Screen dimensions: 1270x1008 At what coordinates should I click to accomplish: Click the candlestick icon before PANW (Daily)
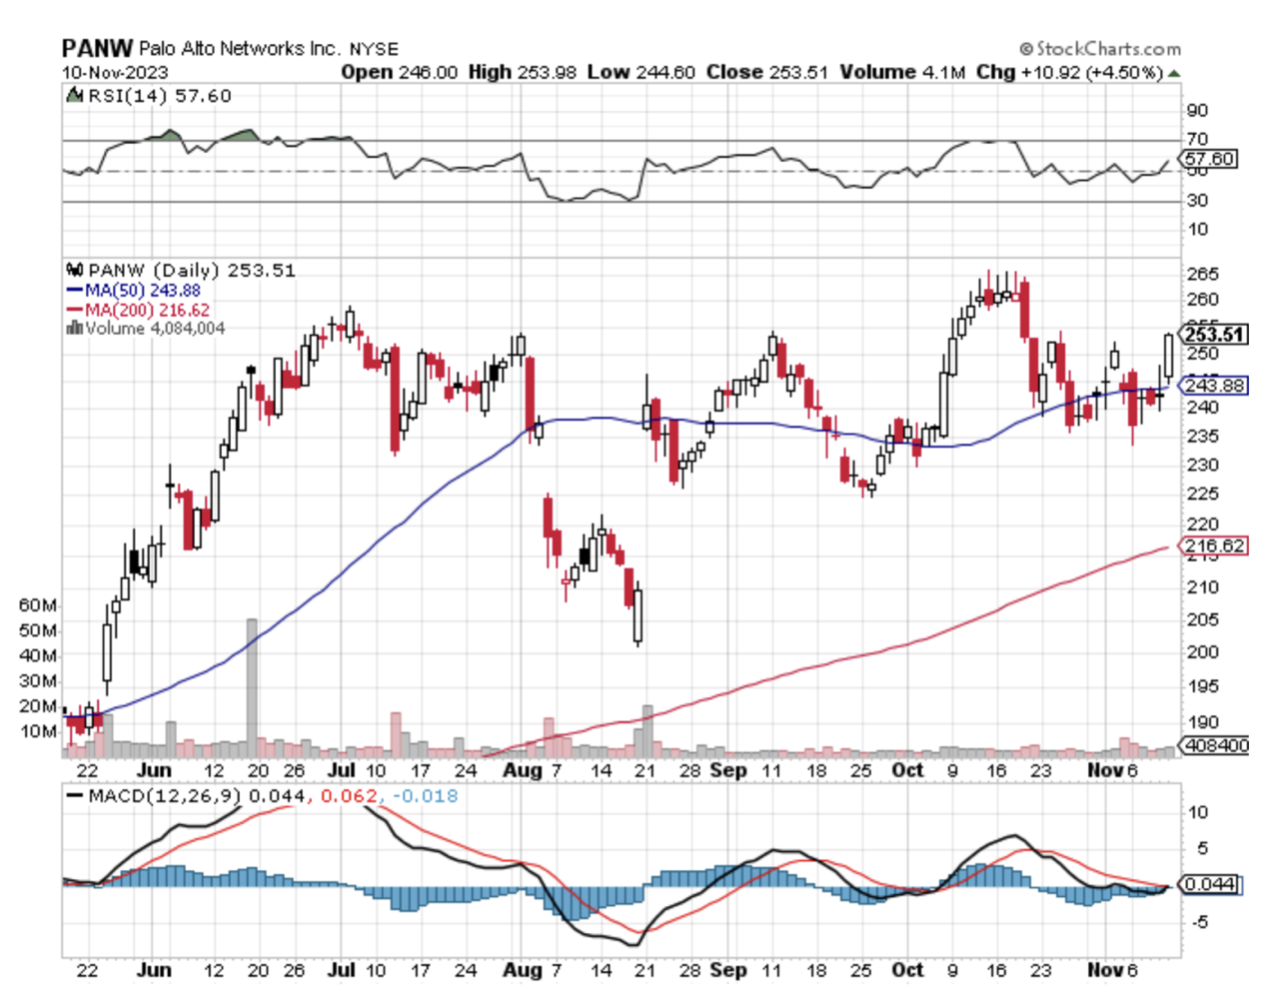(75, 270)
